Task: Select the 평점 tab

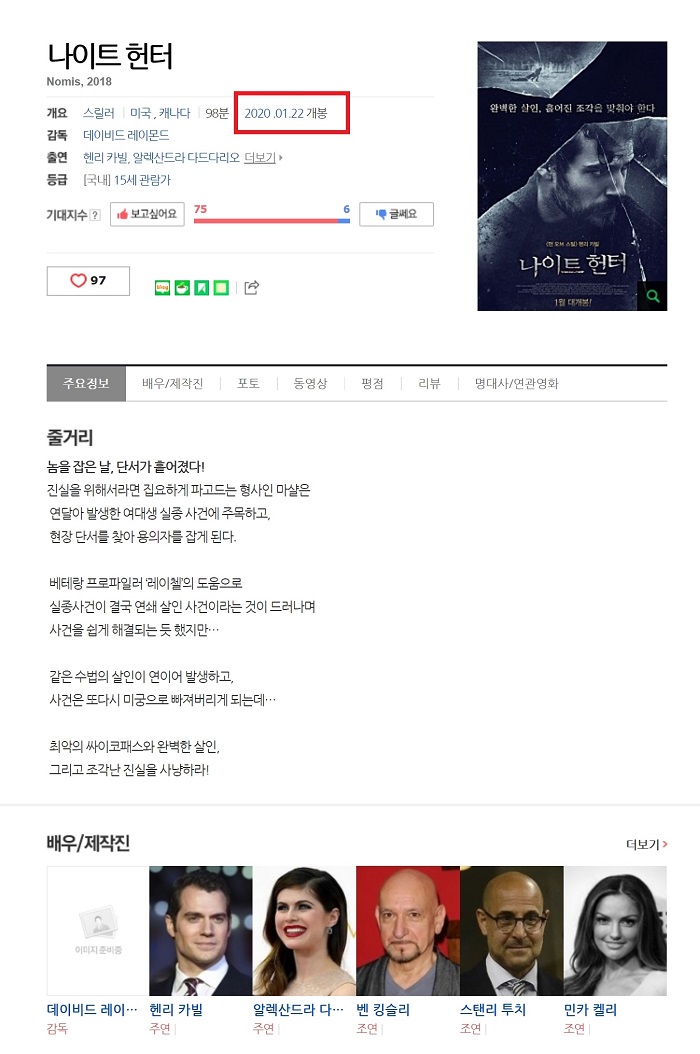Action: (x=372, y=384)
